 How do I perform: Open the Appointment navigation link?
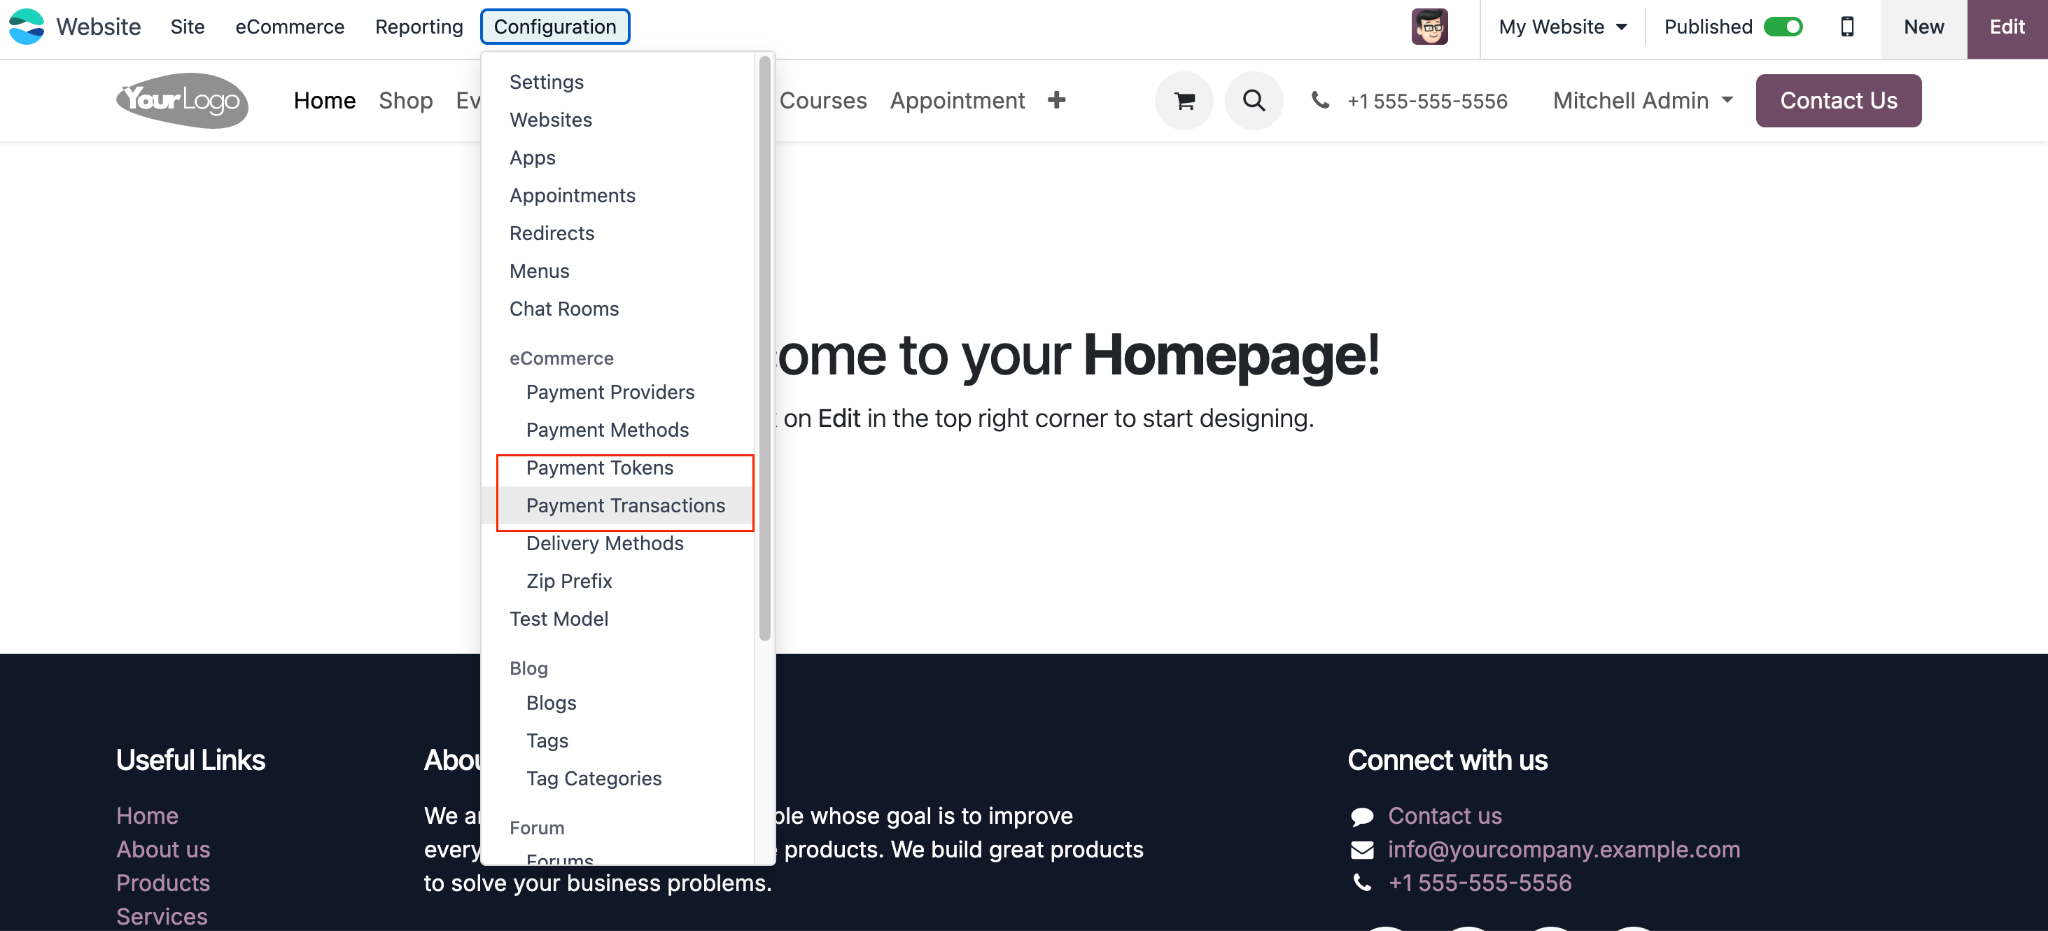(958, 101)
